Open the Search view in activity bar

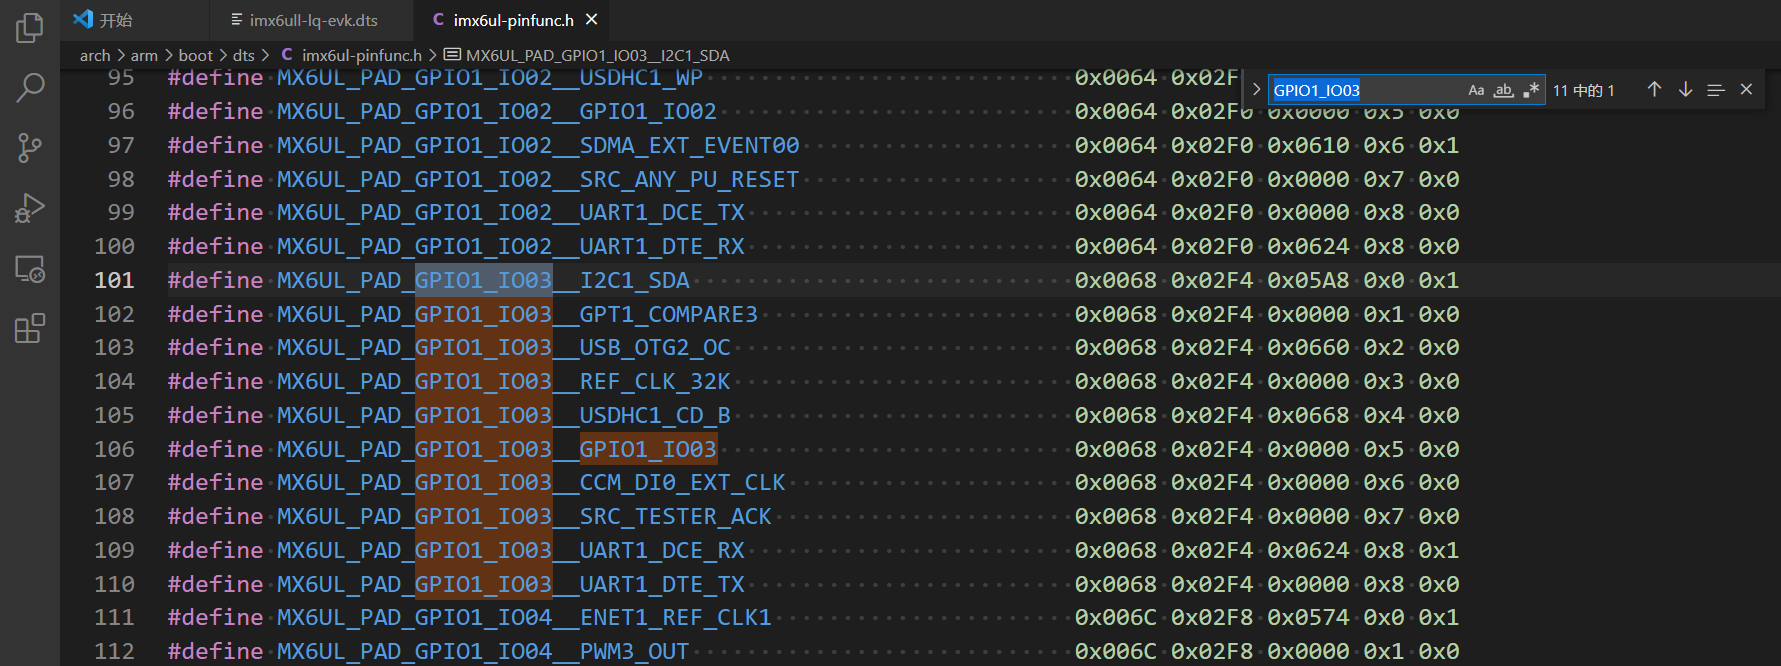30,88
